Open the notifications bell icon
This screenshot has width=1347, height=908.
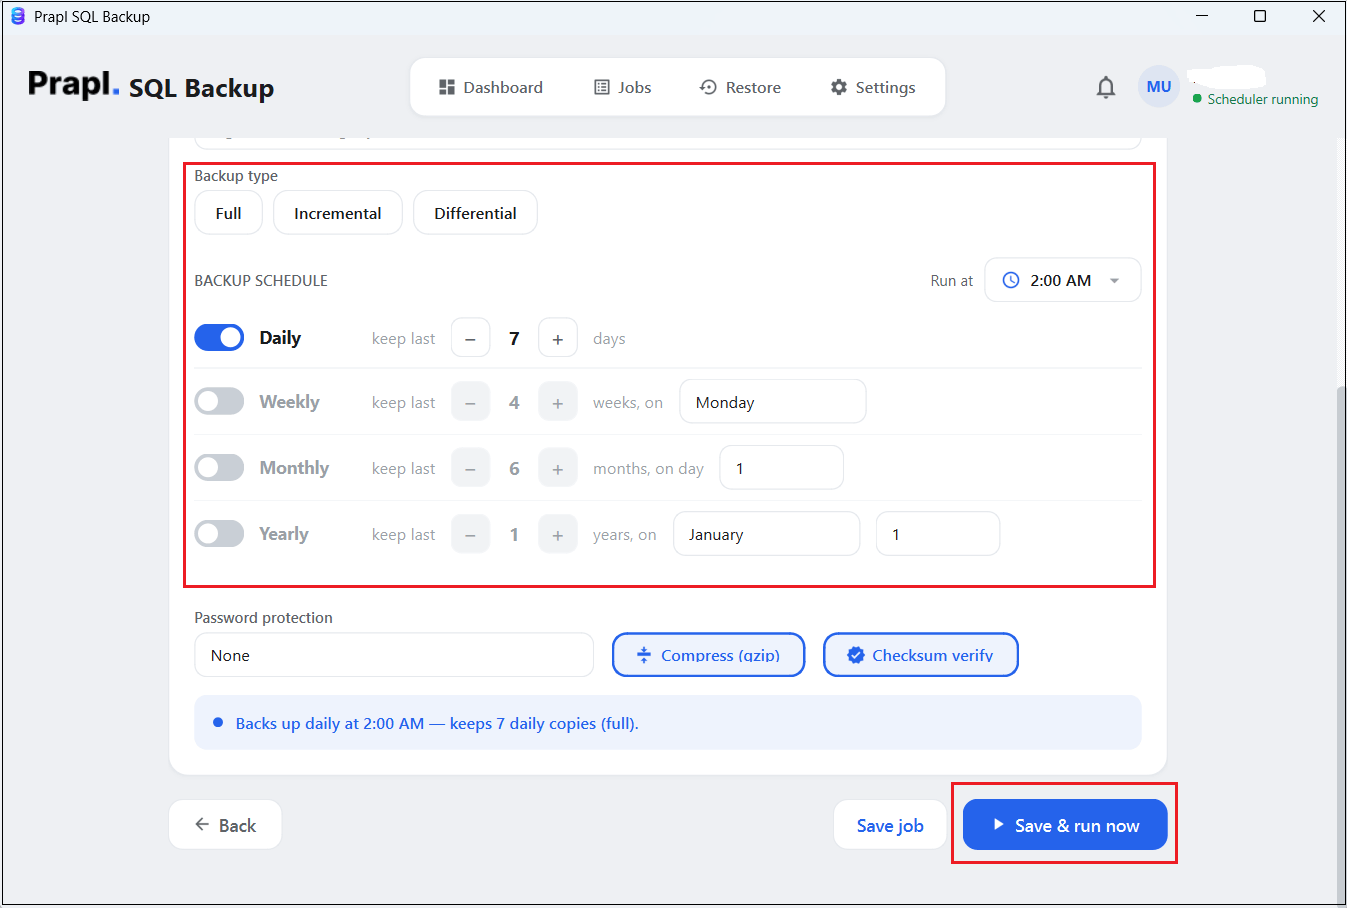point(1105,88)
